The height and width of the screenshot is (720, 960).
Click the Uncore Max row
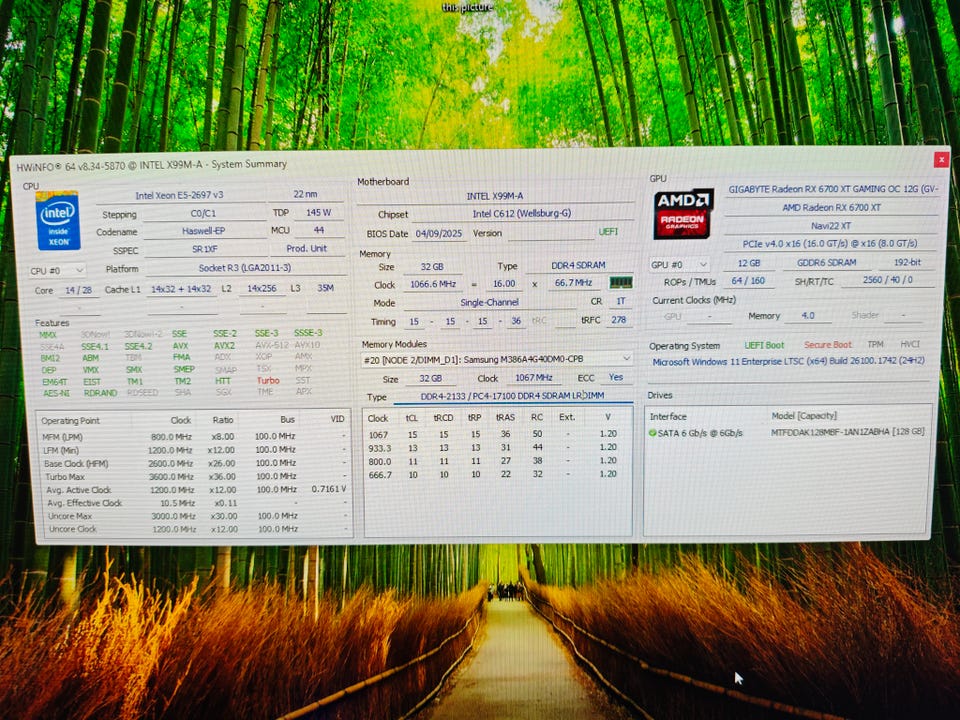click(195, 516)
